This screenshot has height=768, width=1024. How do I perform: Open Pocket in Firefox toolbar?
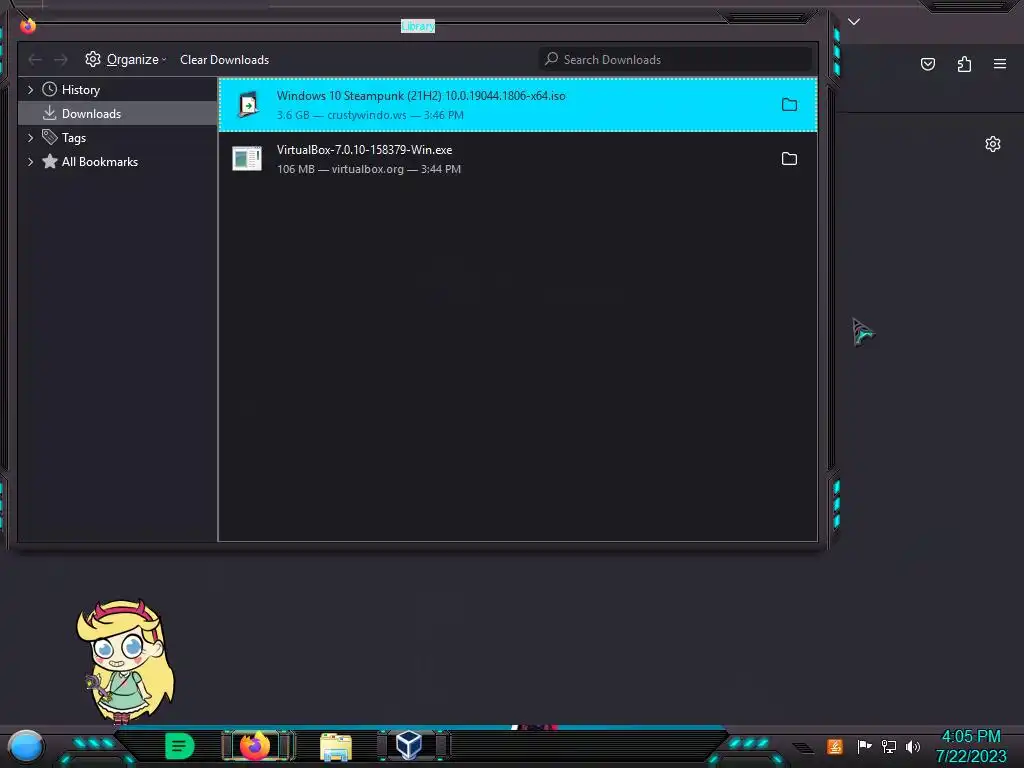[928, 64]
